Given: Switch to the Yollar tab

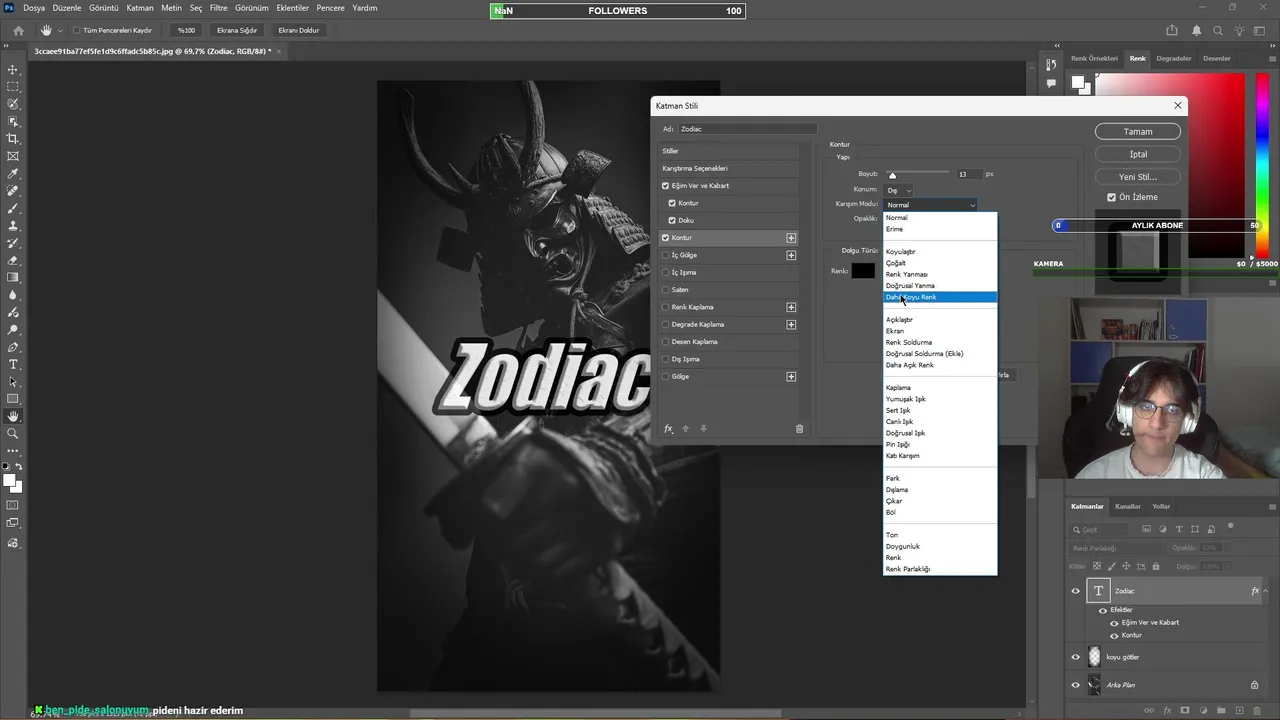Looking at the screenshot, I should tap(1161, 506).
